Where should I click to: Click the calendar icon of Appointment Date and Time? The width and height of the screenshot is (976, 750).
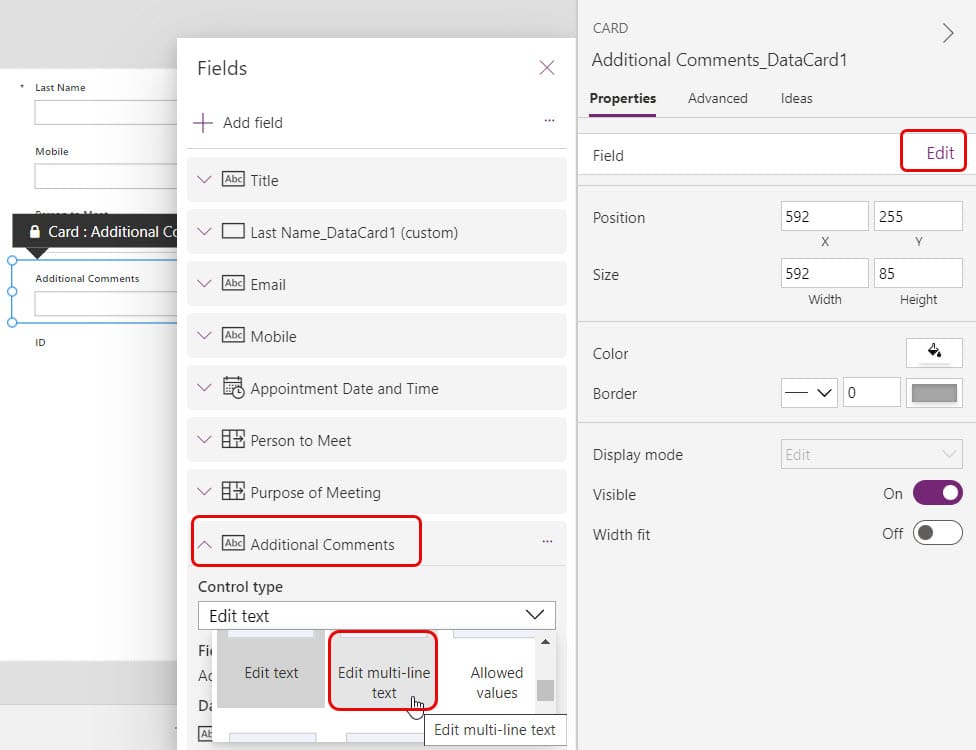point(233,387)
